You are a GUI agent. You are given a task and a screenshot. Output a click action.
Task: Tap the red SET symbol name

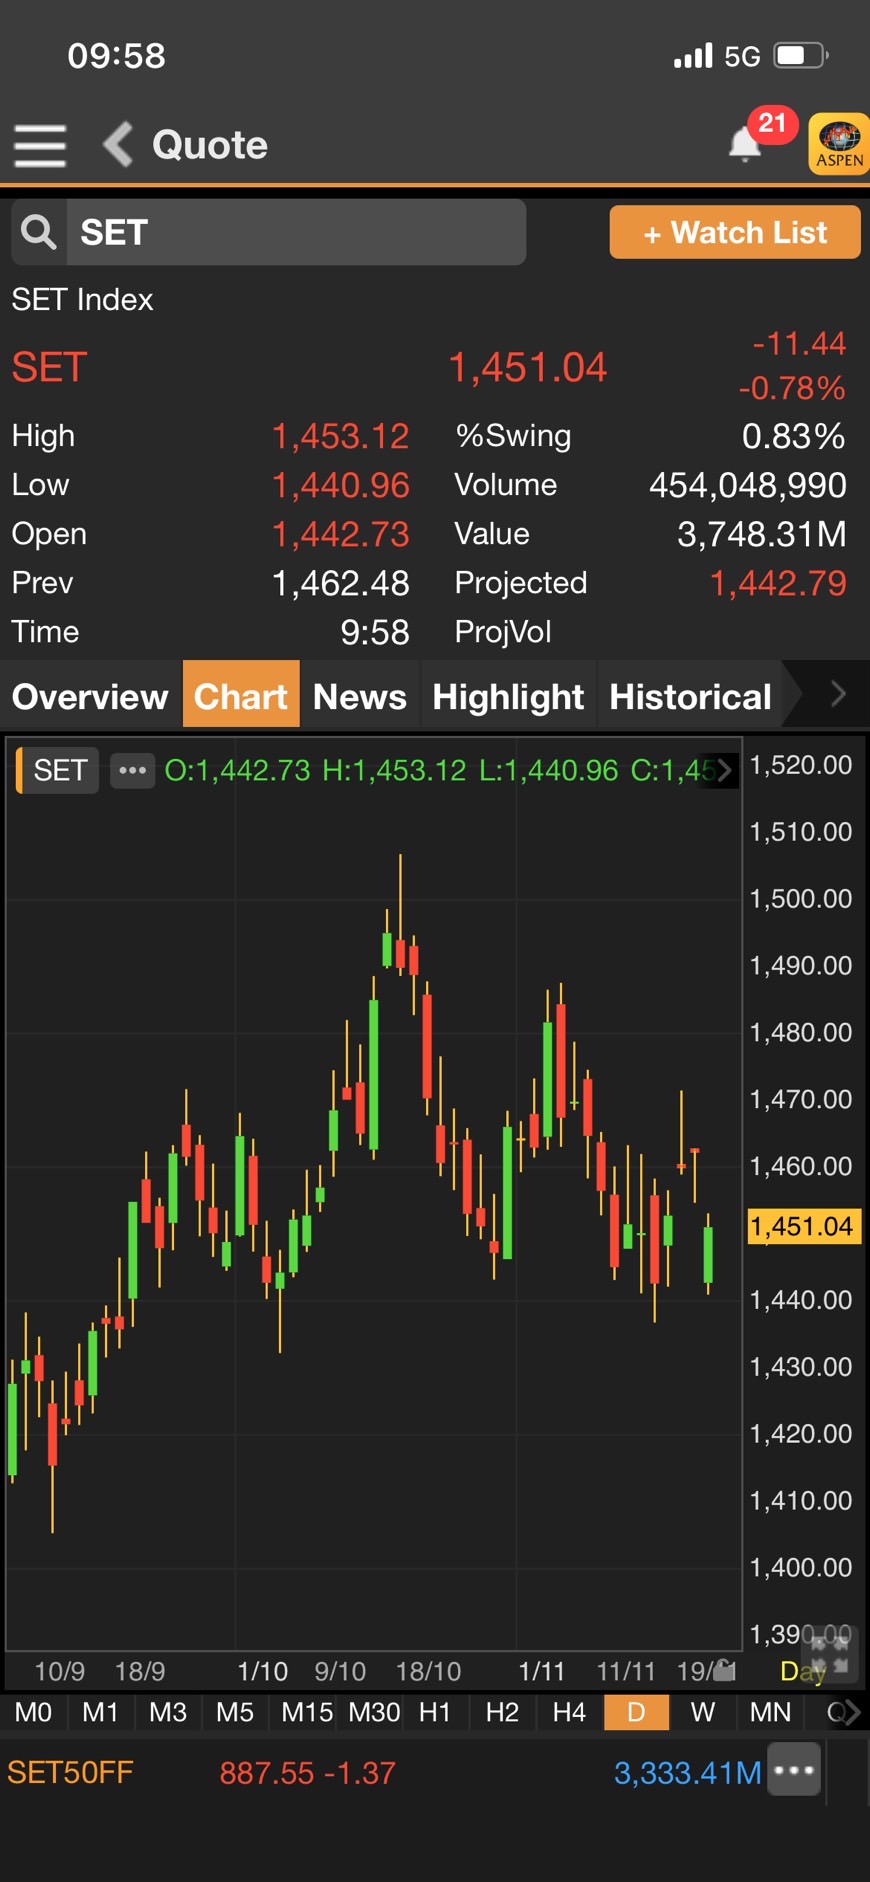pos(49,367)
